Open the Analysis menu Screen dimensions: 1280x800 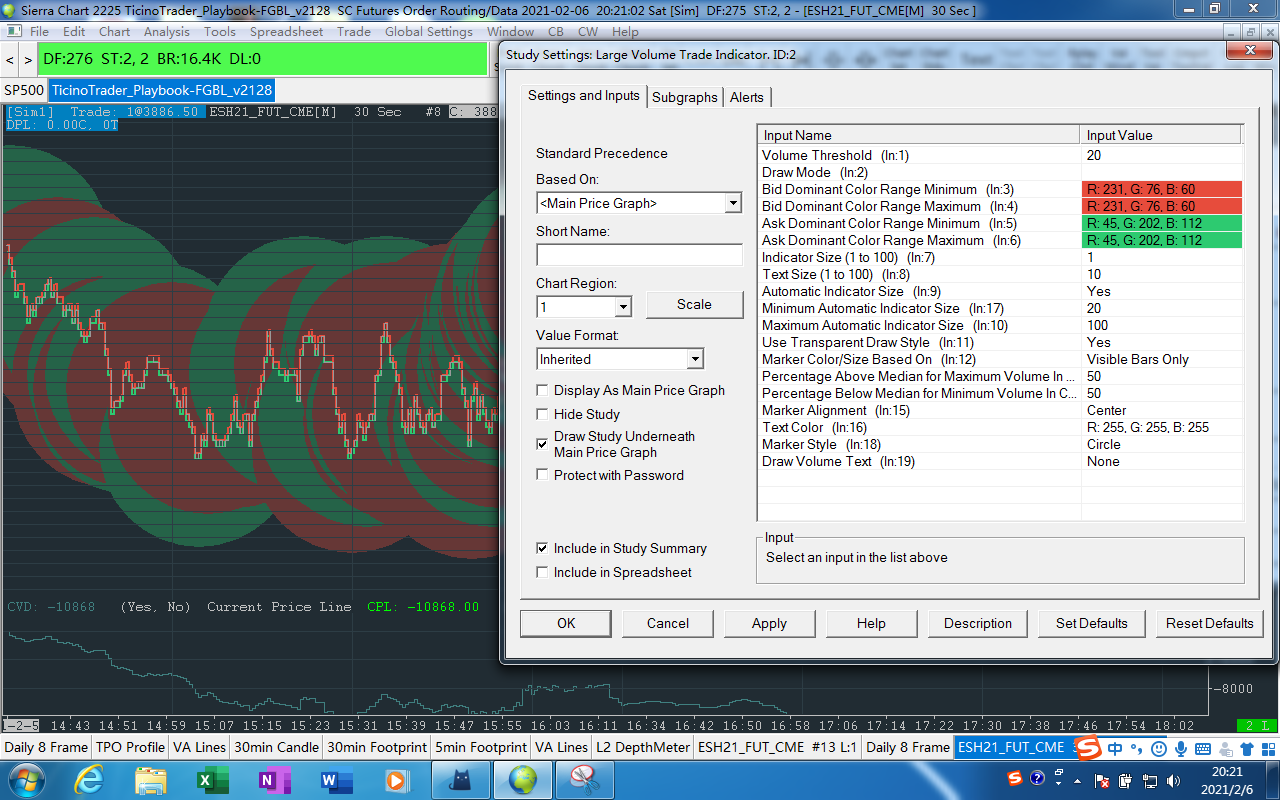[166, 32]
